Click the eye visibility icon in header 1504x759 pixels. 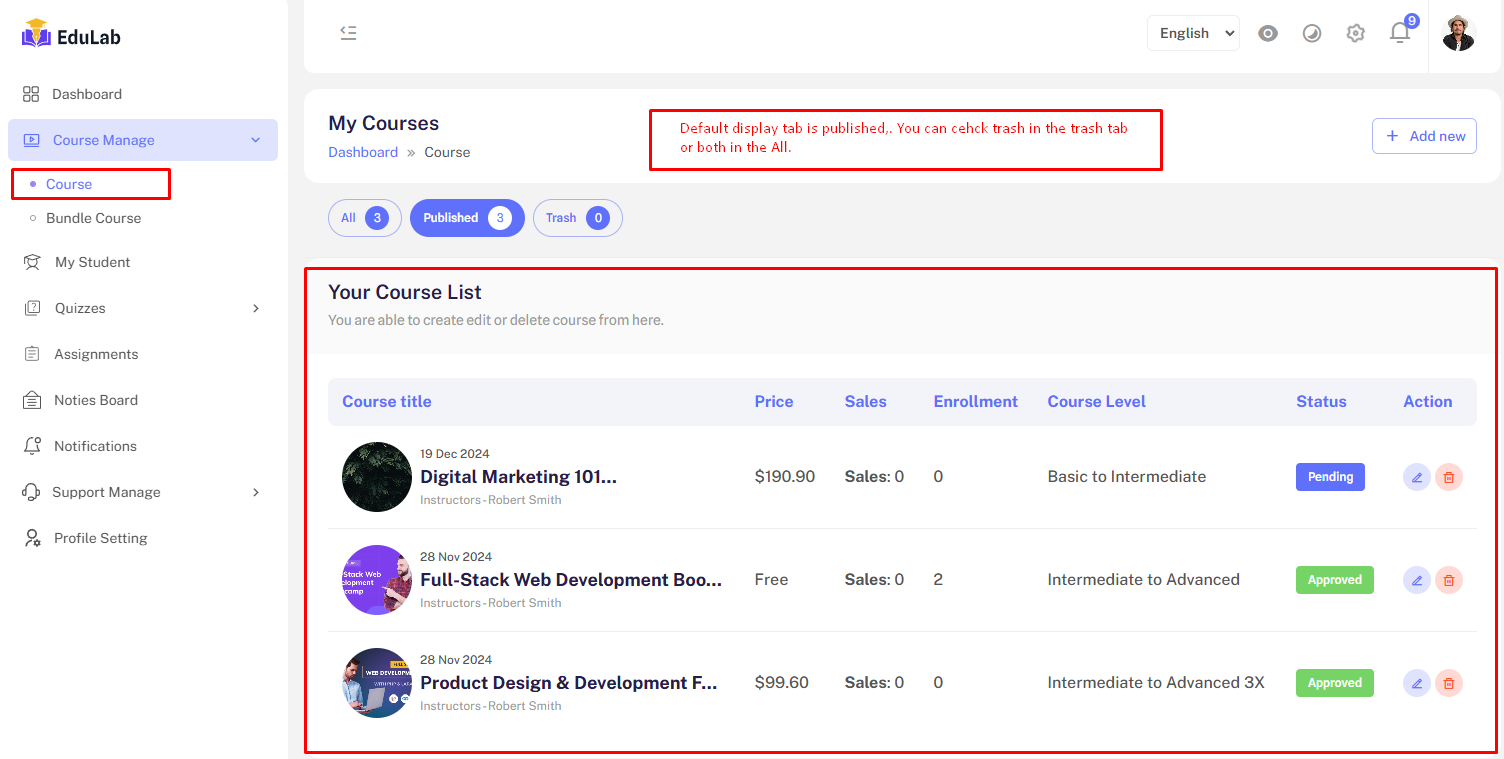1268,33
